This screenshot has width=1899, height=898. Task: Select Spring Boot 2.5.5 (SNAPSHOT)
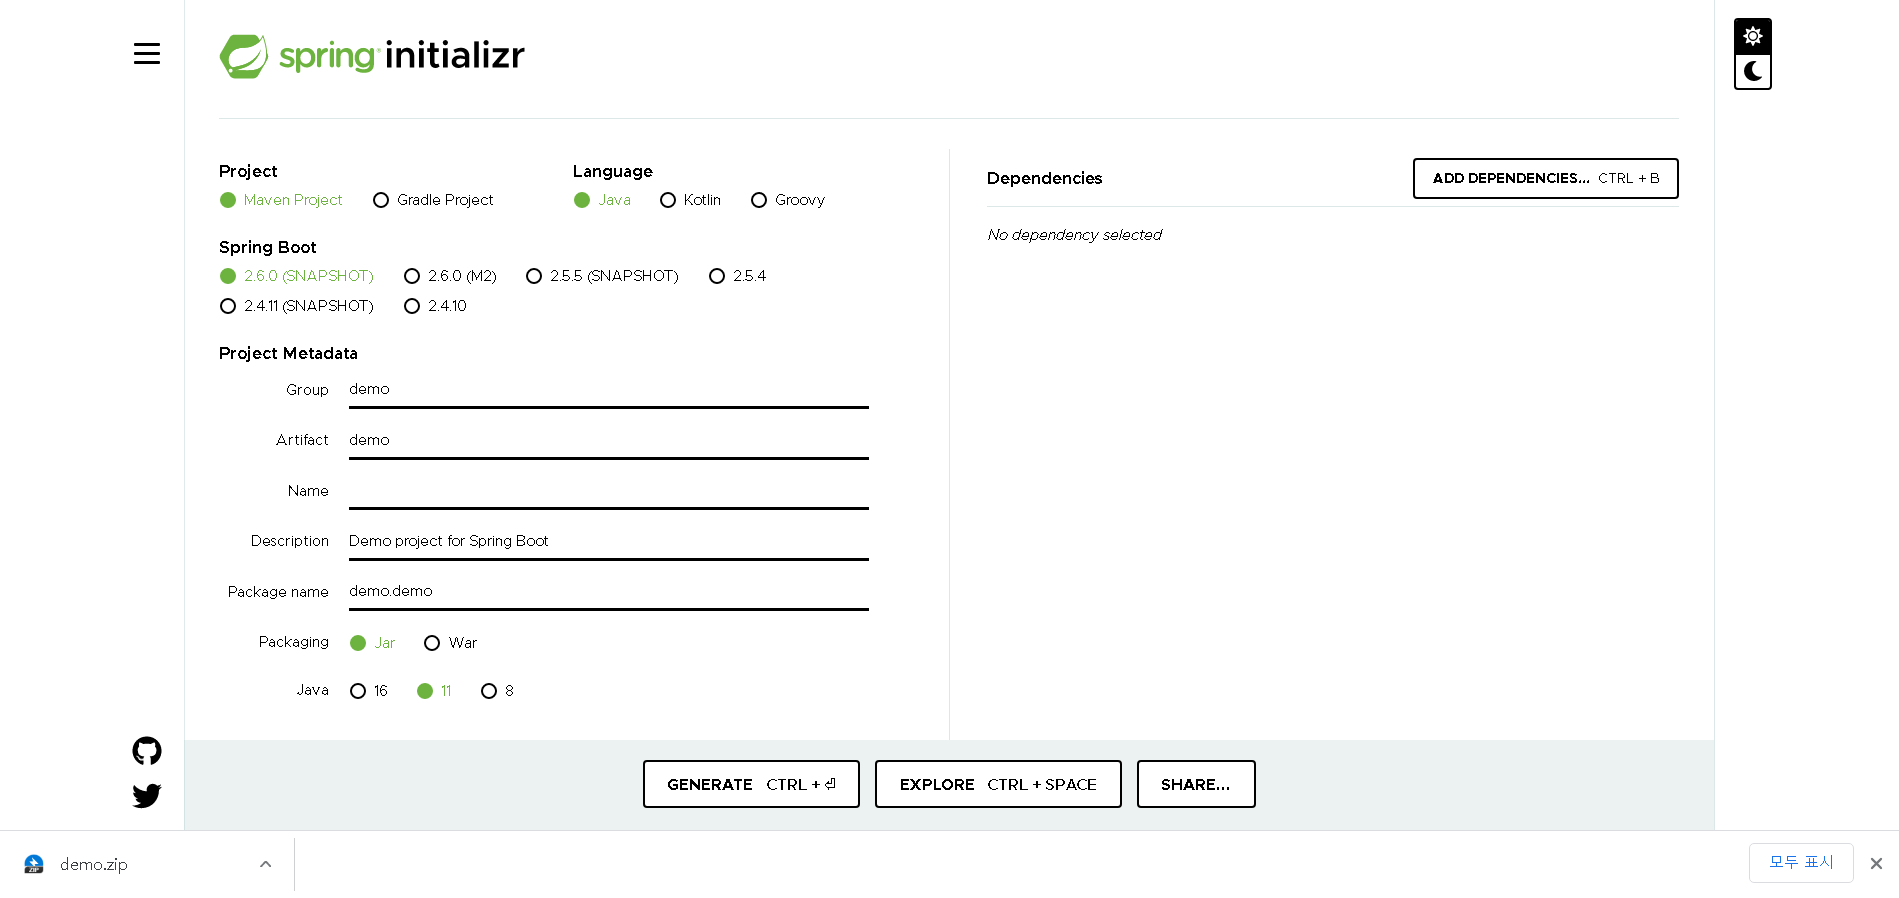(602, 276)
